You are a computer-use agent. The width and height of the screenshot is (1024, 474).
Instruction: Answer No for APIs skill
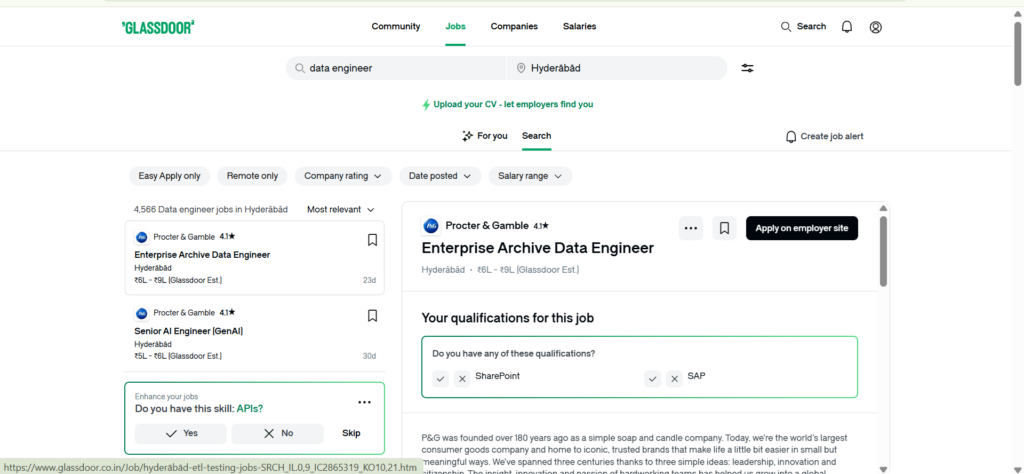(x=278, y=434)
